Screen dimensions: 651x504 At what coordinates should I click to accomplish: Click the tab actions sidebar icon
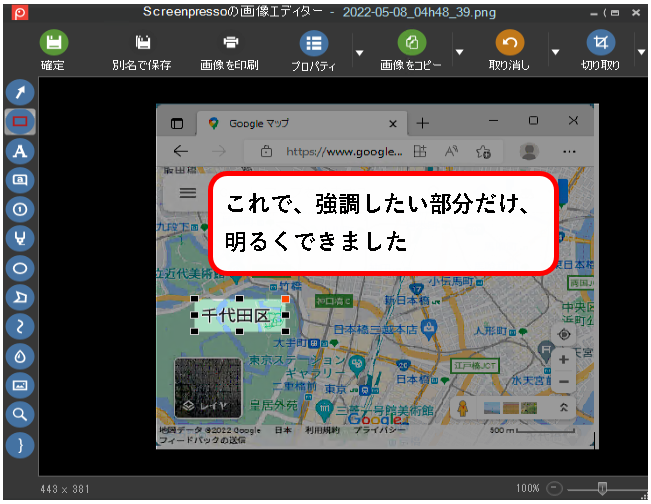pyautogui.click(x=177, y=123)
